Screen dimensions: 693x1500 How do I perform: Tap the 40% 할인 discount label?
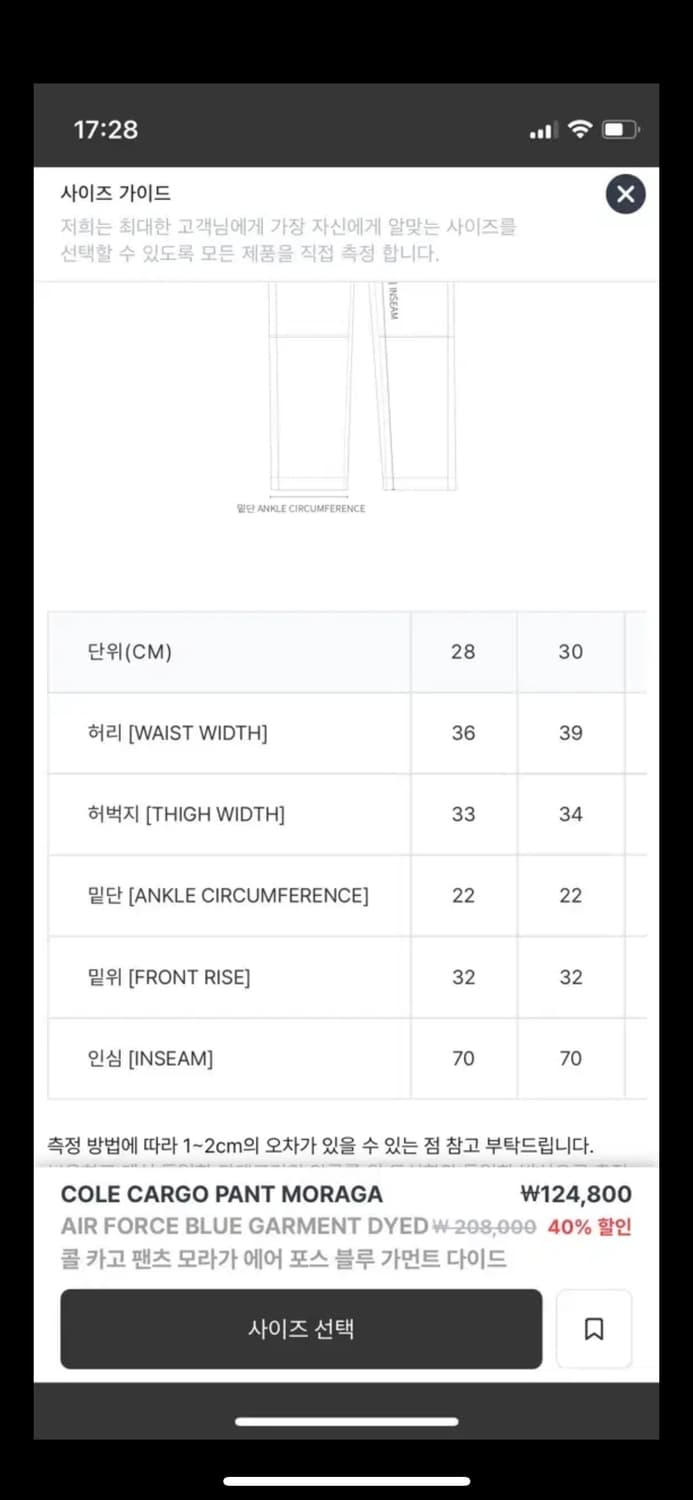(589, 1227)
